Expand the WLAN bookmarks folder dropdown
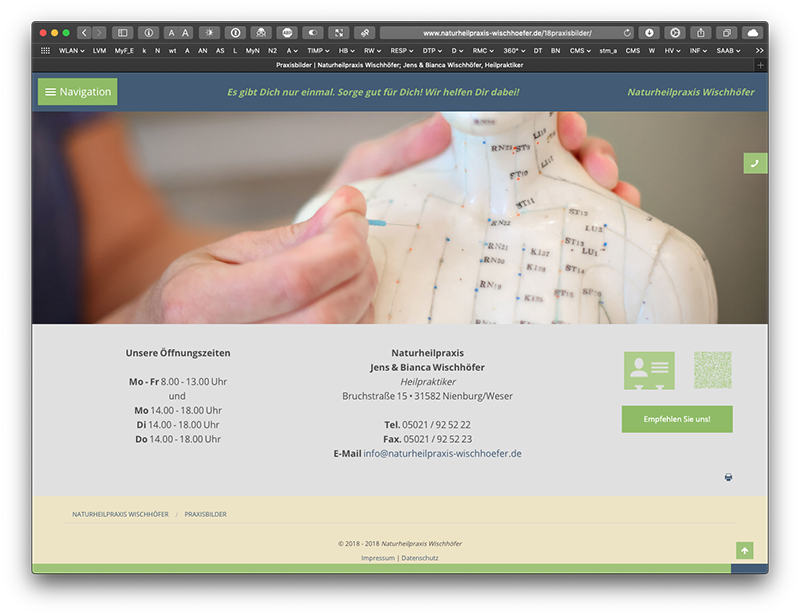 click(71, 50)
